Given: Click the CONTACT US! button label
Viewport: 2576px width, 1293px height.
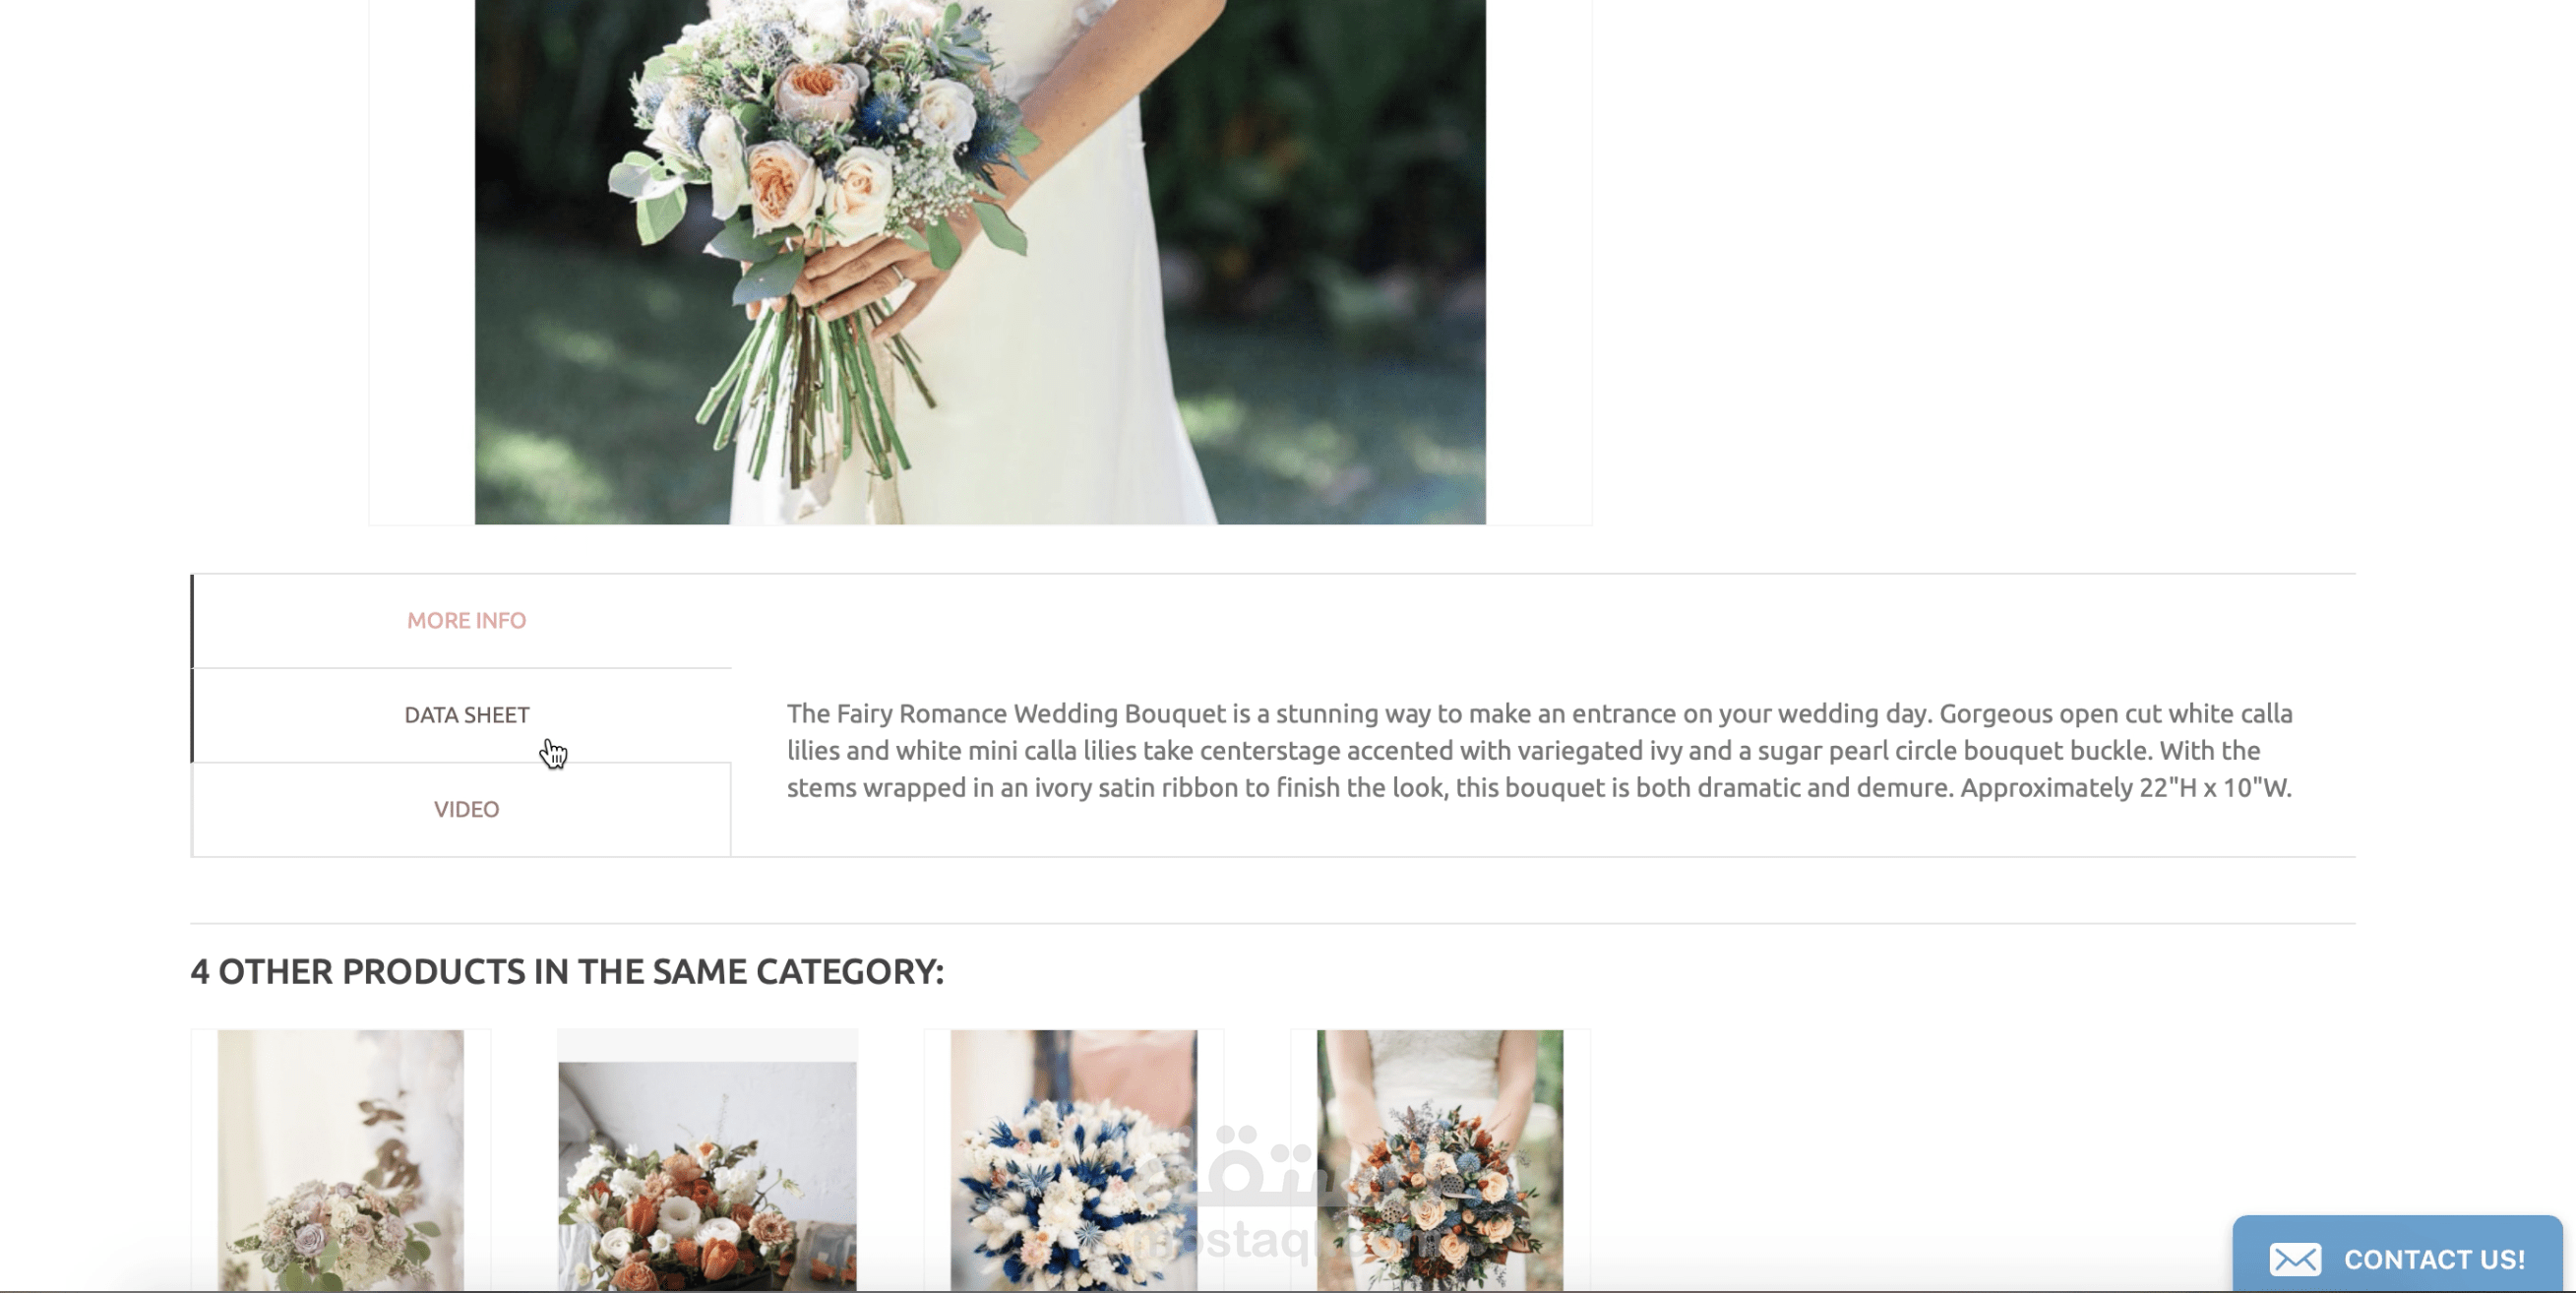Looking at the screenshot, I should coord(2434,1259).
